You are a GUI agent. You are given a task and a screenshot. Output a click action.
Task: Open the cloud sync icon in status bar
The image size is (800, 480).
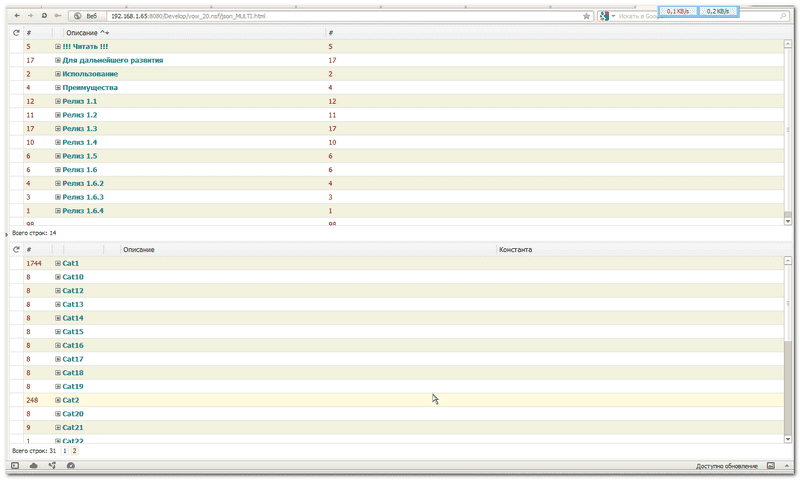33,466
